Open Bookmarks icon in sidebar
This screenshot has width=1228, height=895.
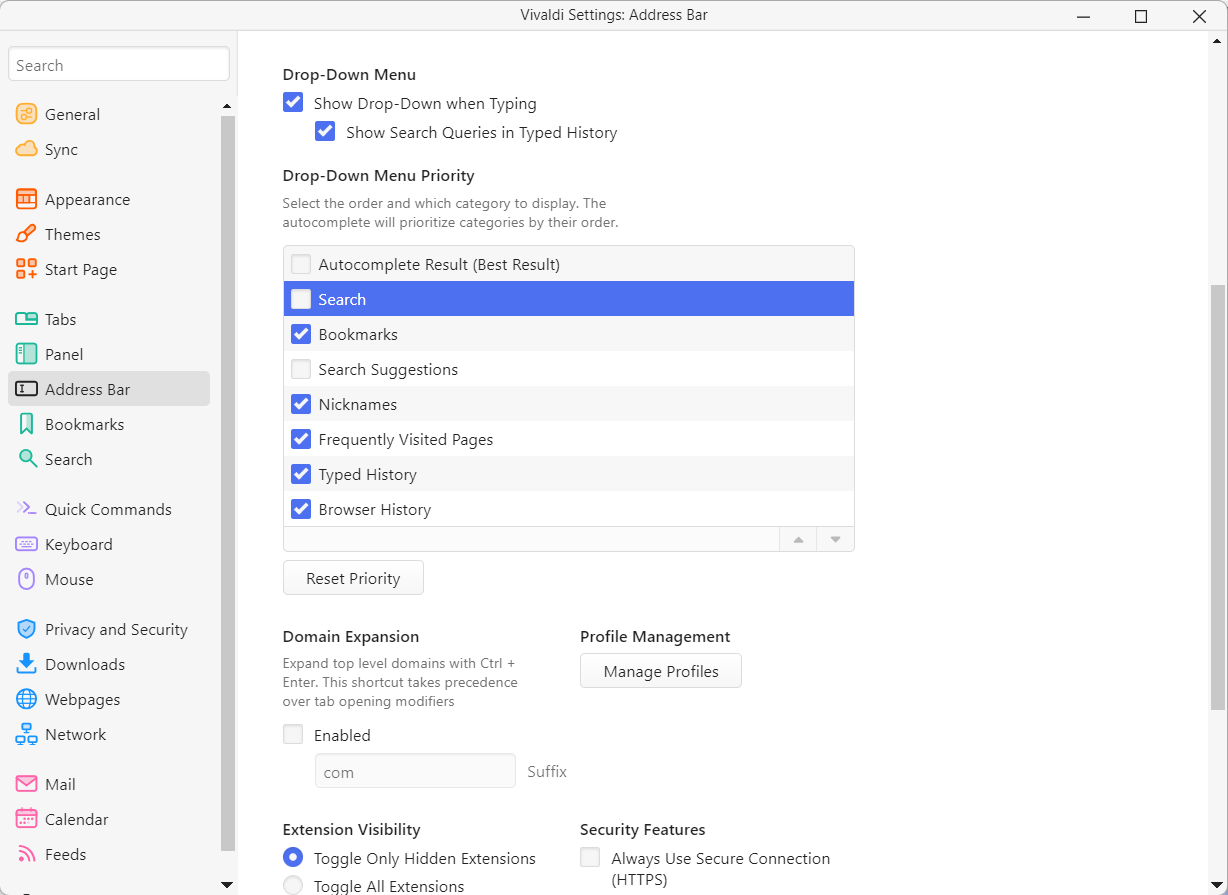tap(27, 424)
